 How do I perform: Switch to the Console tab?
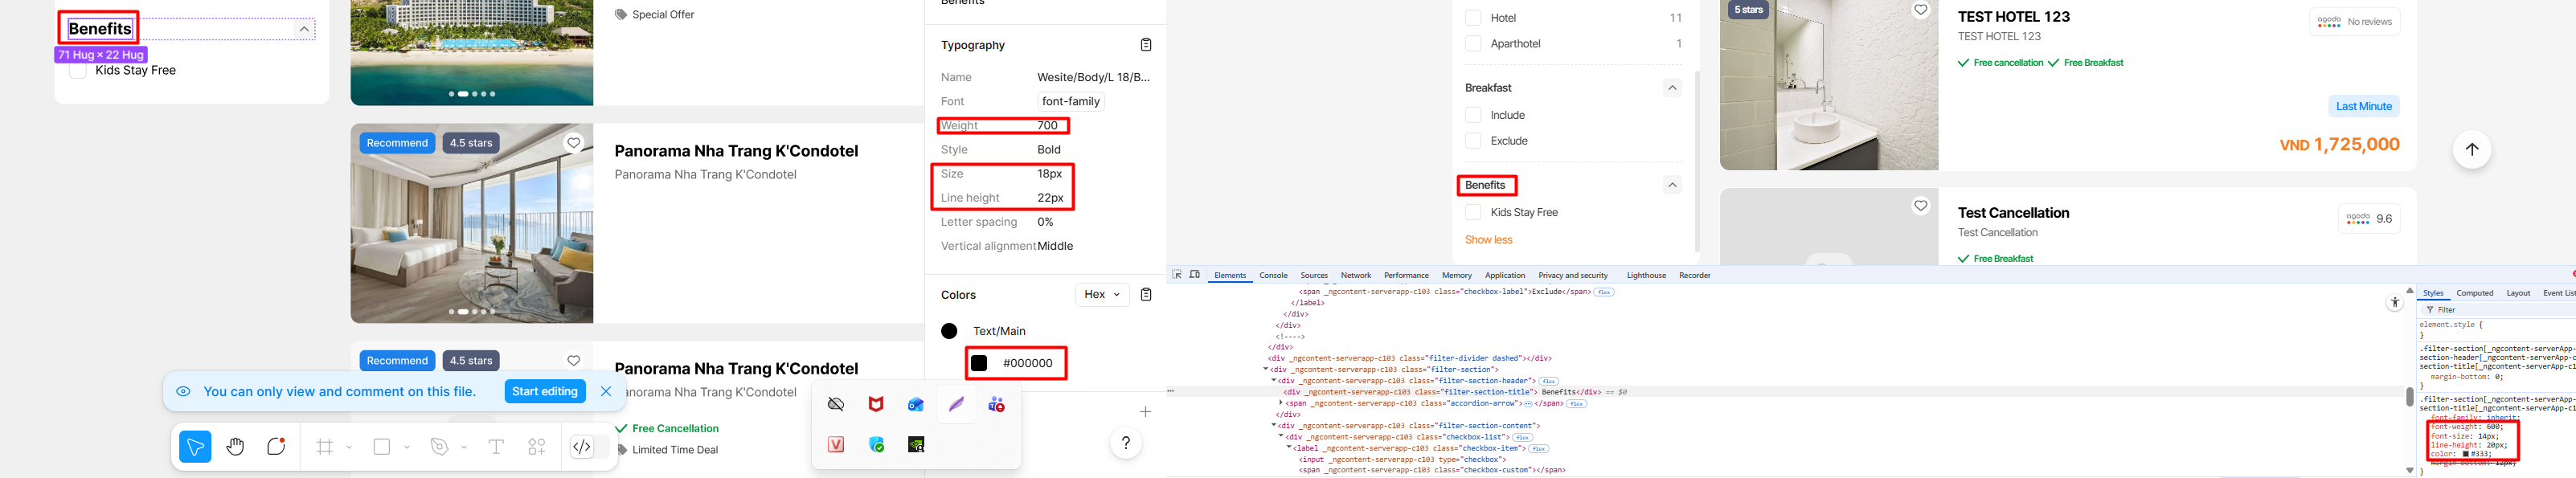(x=1273, y=275)
